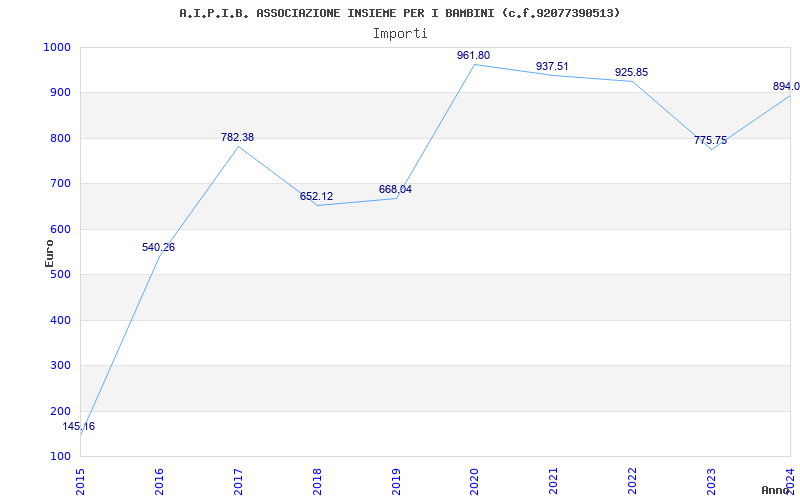Select data label 961.80

coord(473,56)
